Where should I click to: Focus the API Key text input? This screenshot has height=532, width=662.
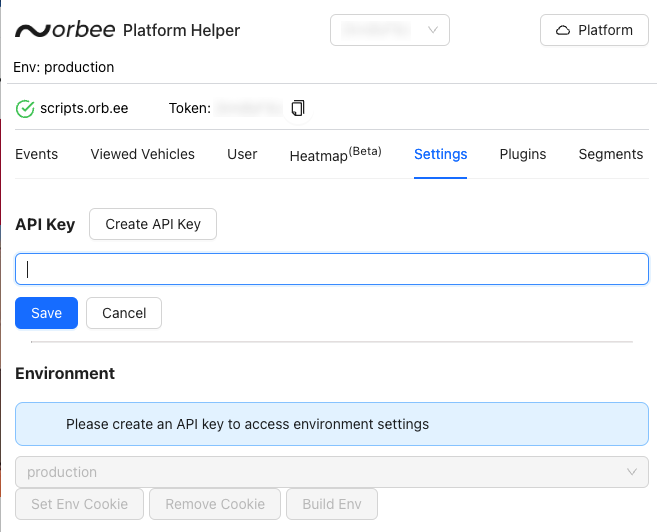pyautogui.click(x=331, y=269)
